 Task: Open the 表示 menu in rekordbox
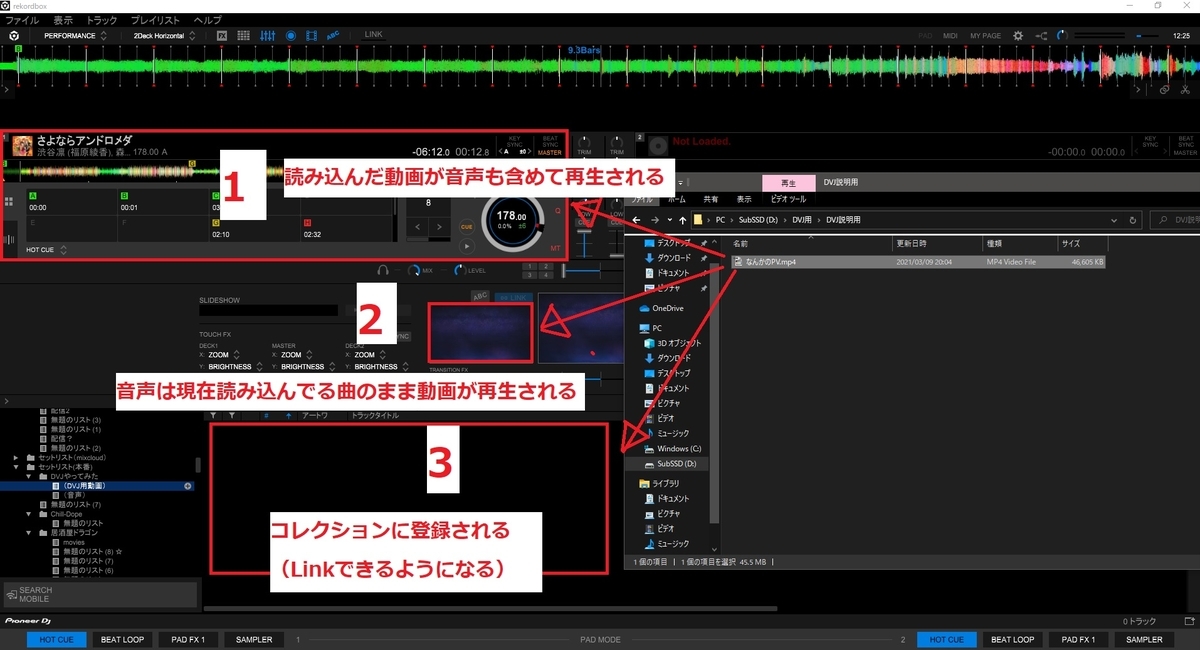tap(63, 20)
